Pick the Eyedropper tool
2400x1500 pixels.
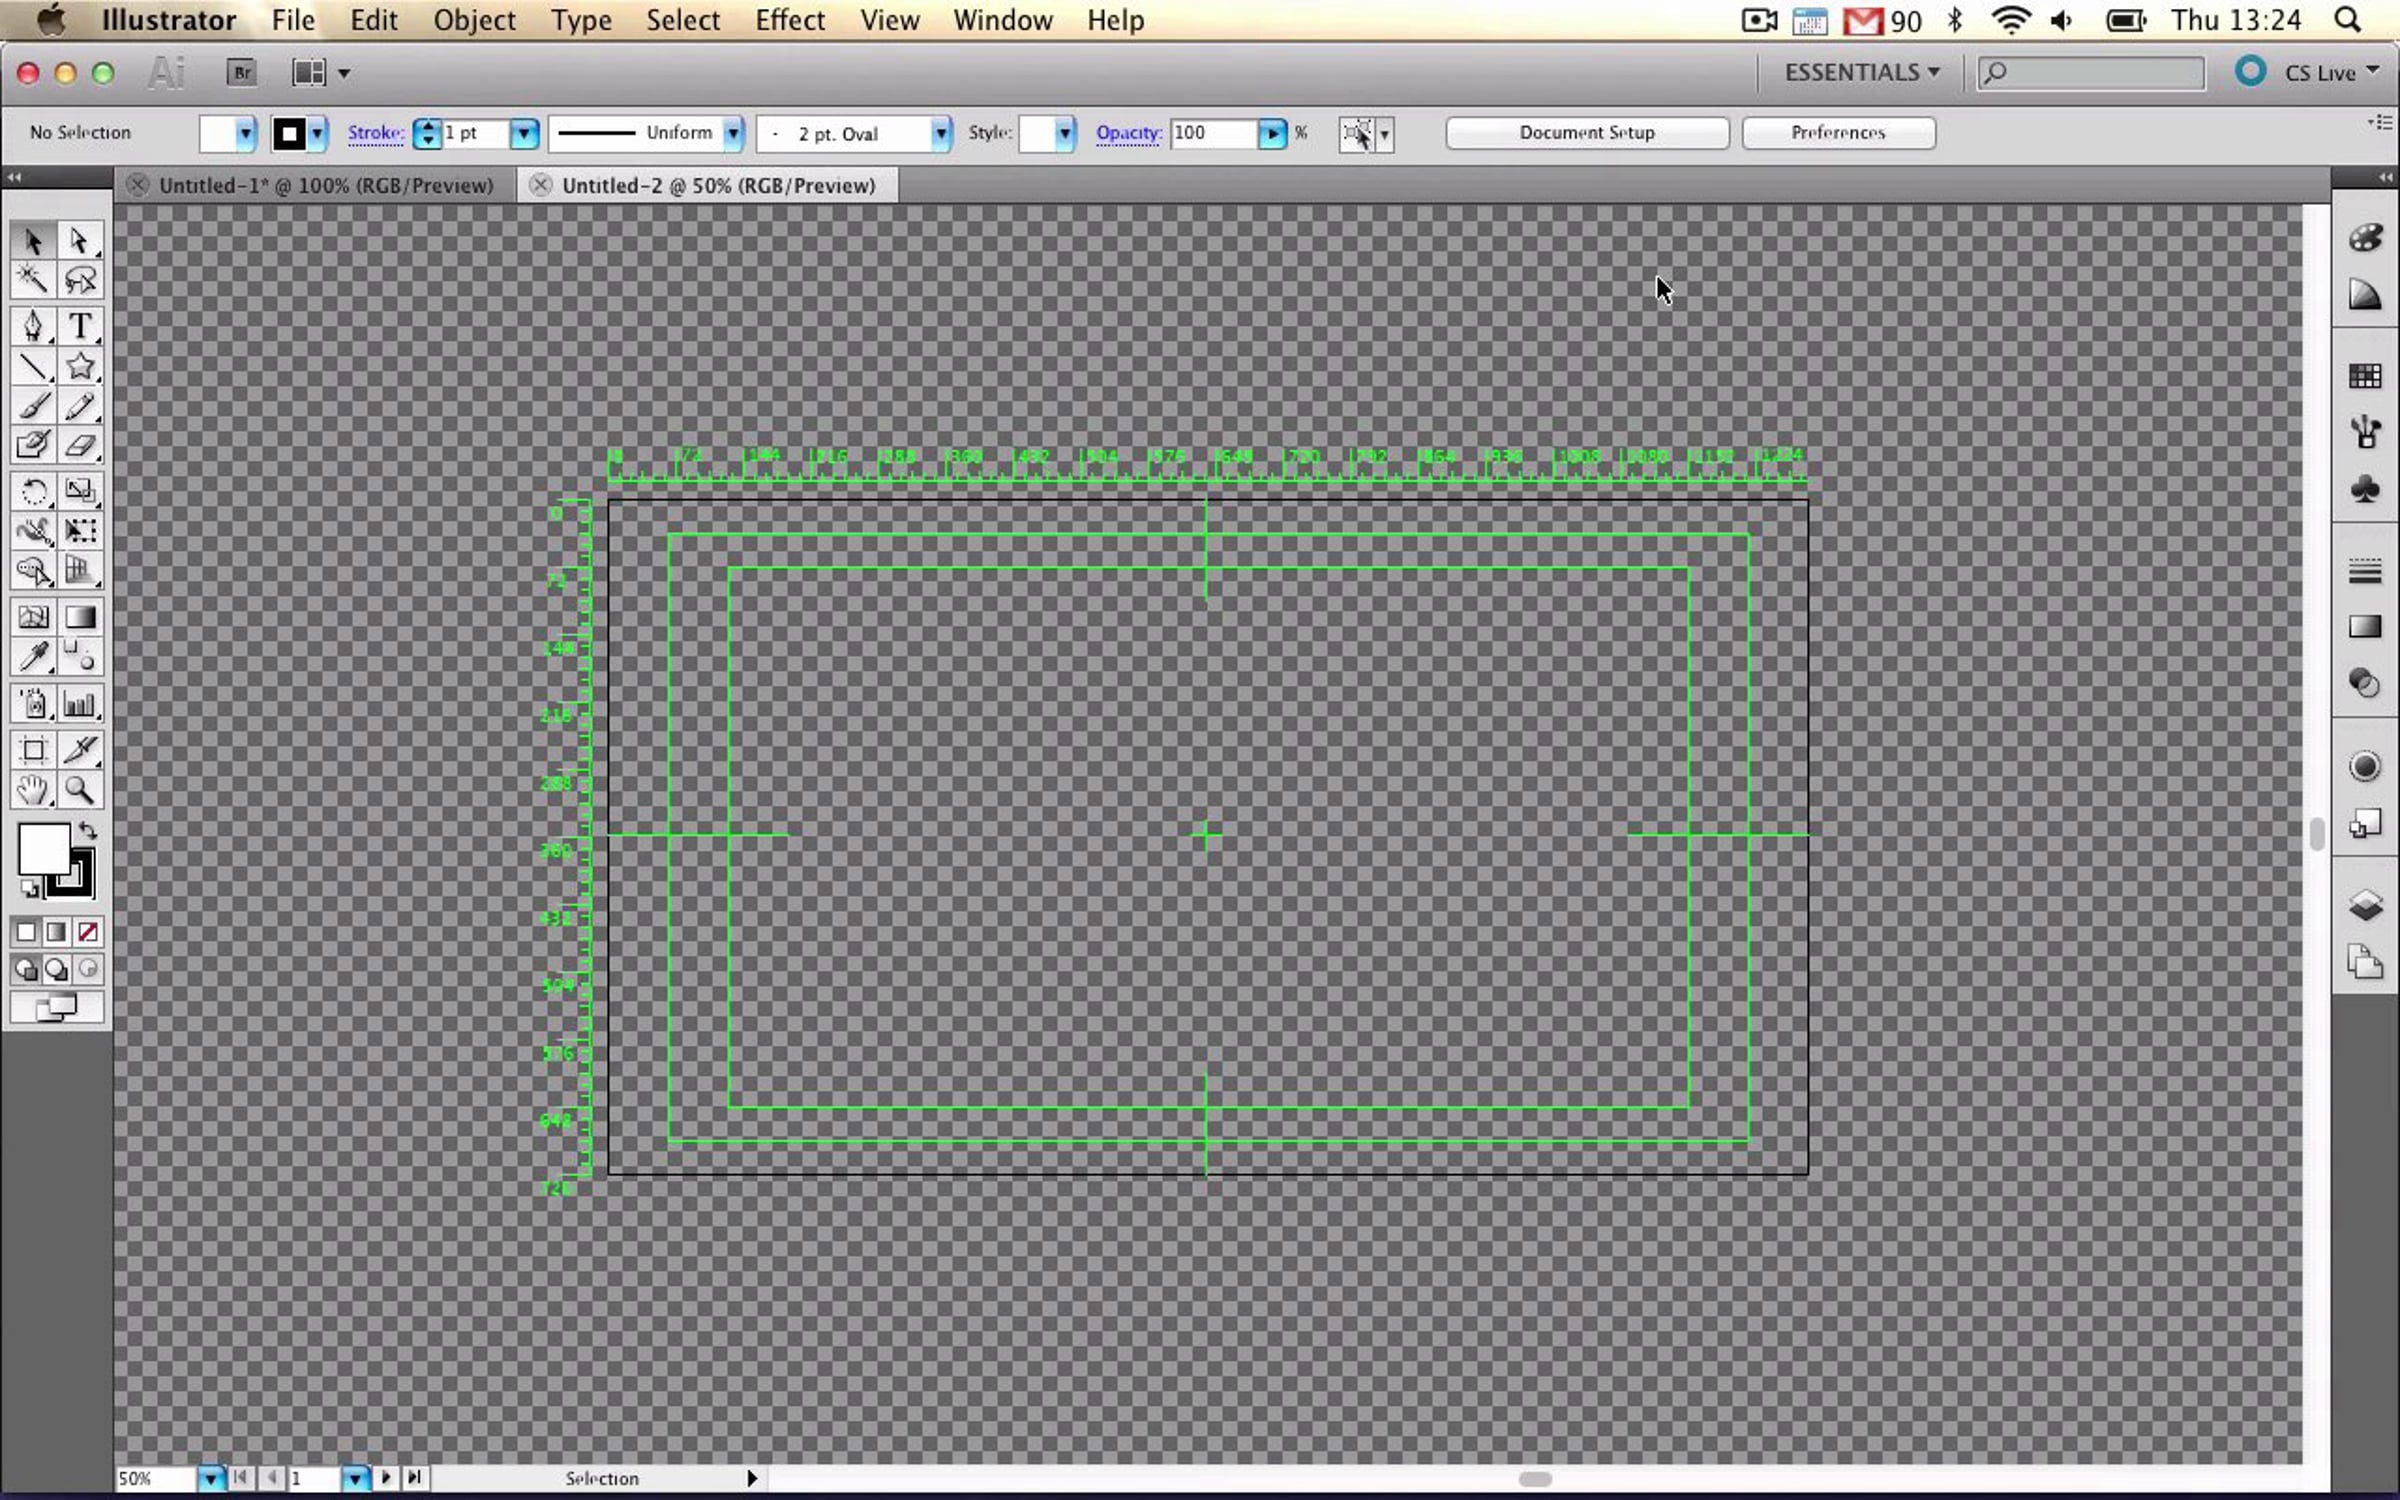(32, 657)
